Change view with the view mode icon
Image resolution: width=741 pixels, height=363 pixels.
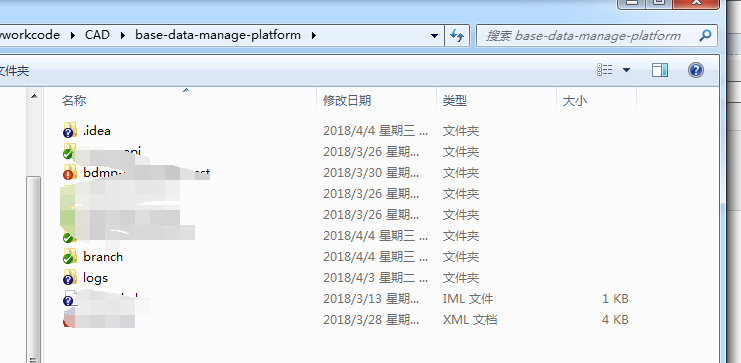(x=605, y=70)
